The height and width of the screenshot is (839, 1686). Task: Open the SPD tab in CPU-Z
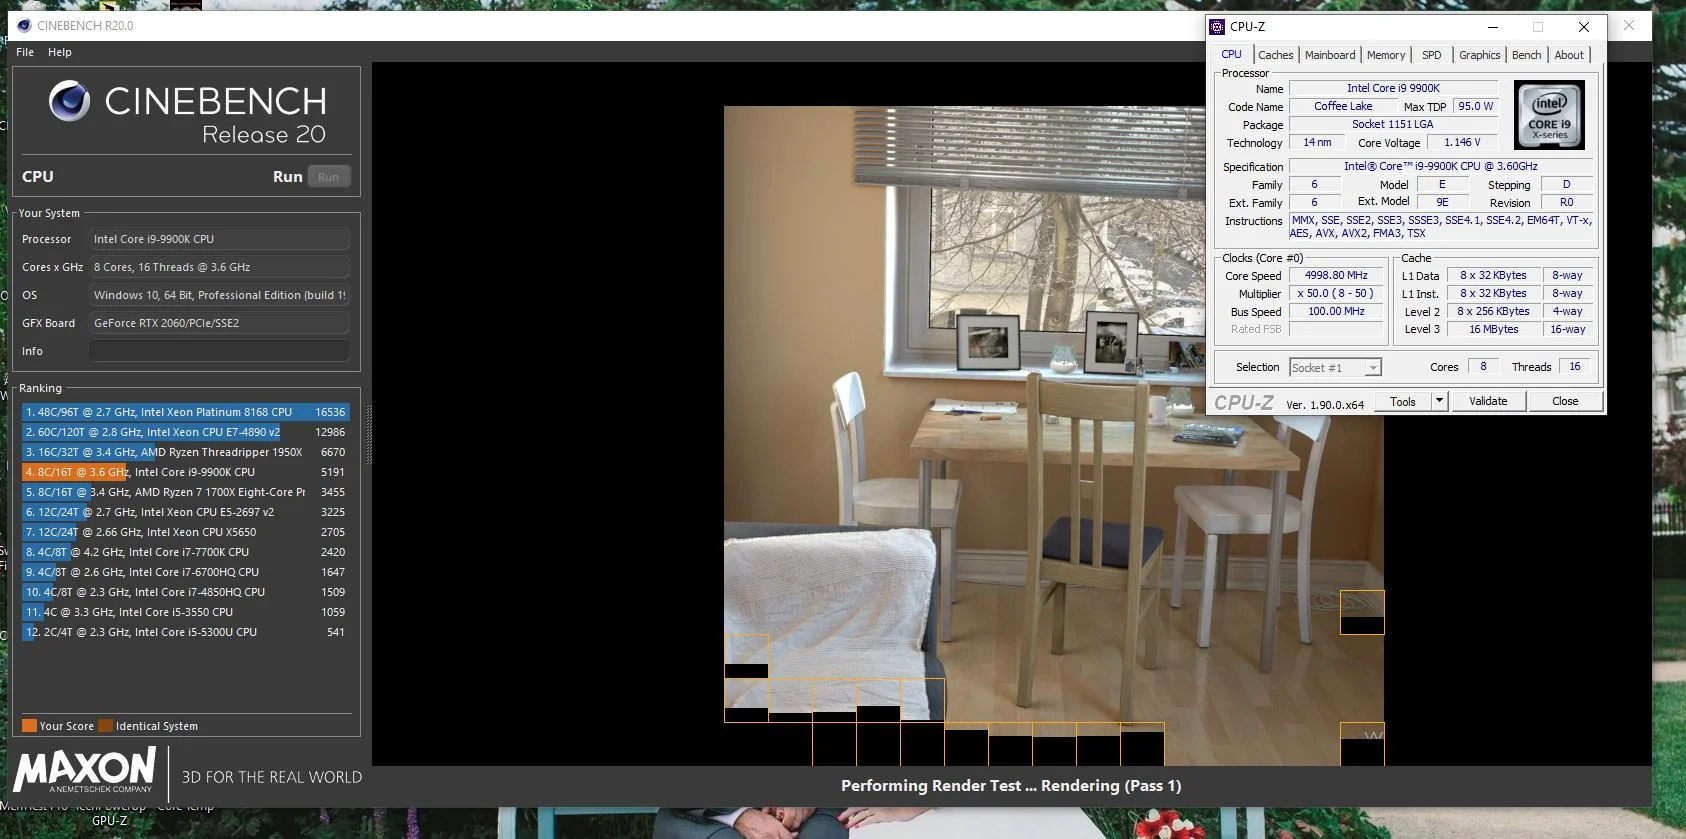[x=1432, y=55]
